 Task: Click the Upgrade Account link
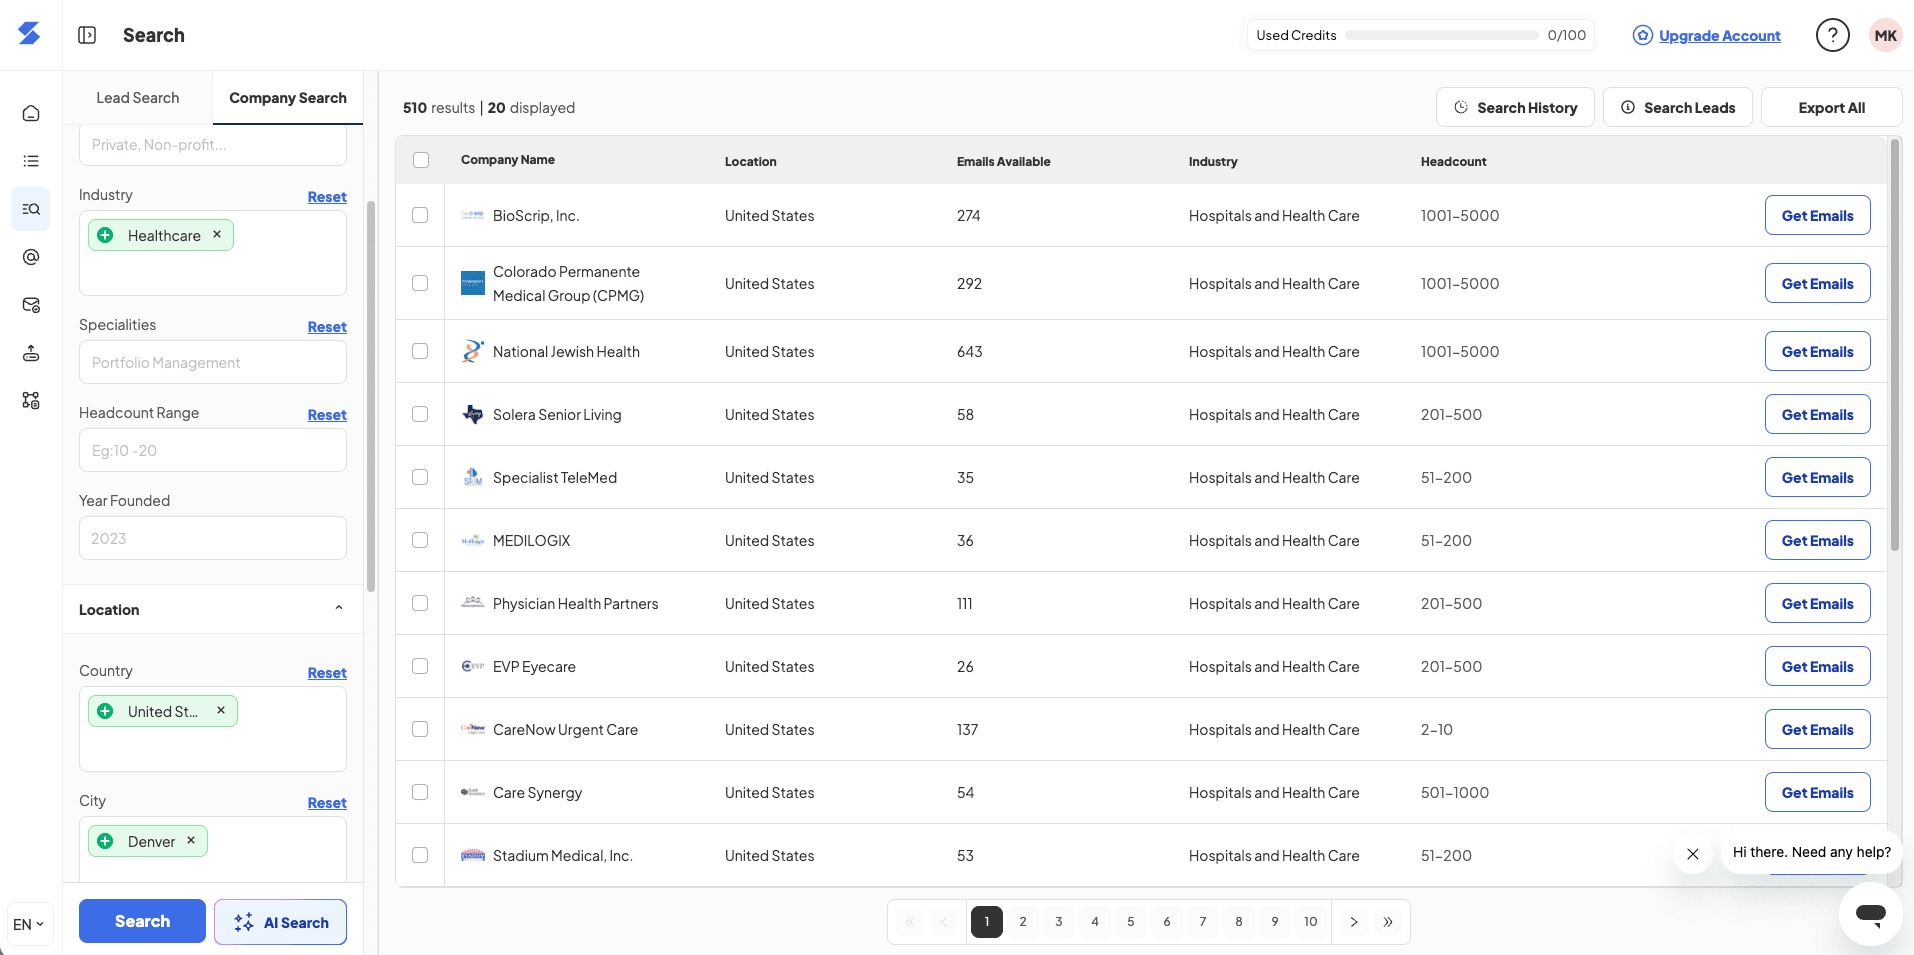[x=1719, y=36]
